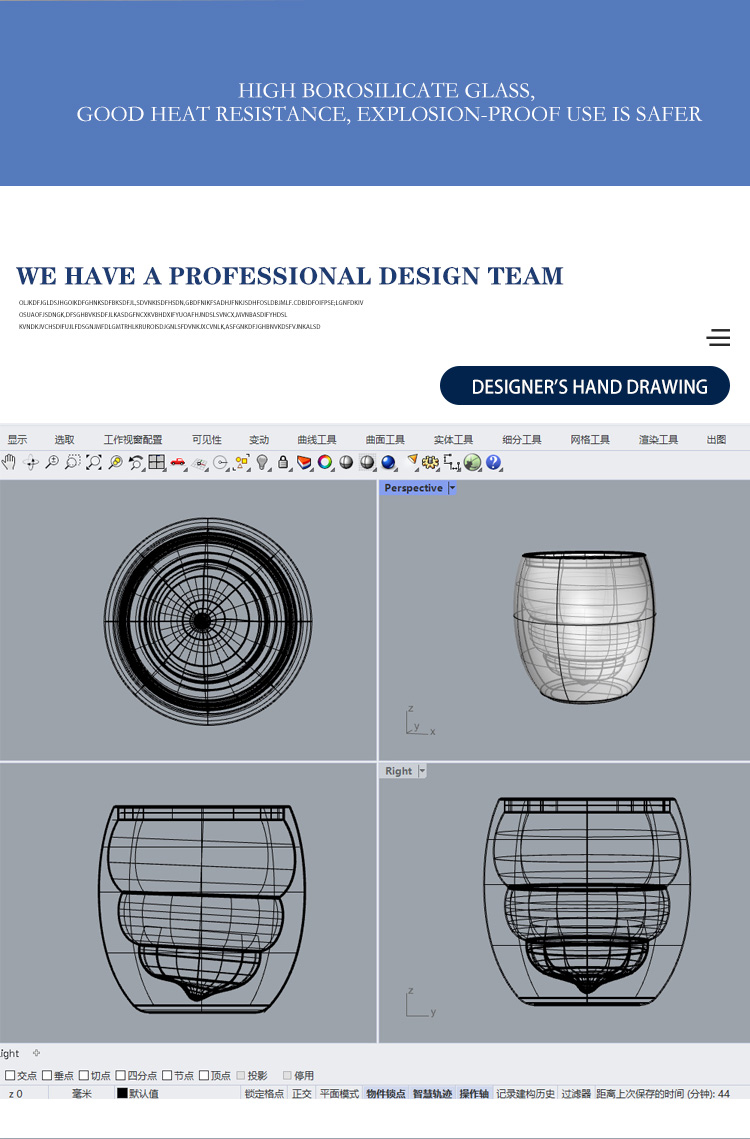
Task: Open the 曲面工具 tab
Action: tap(385, 439)
